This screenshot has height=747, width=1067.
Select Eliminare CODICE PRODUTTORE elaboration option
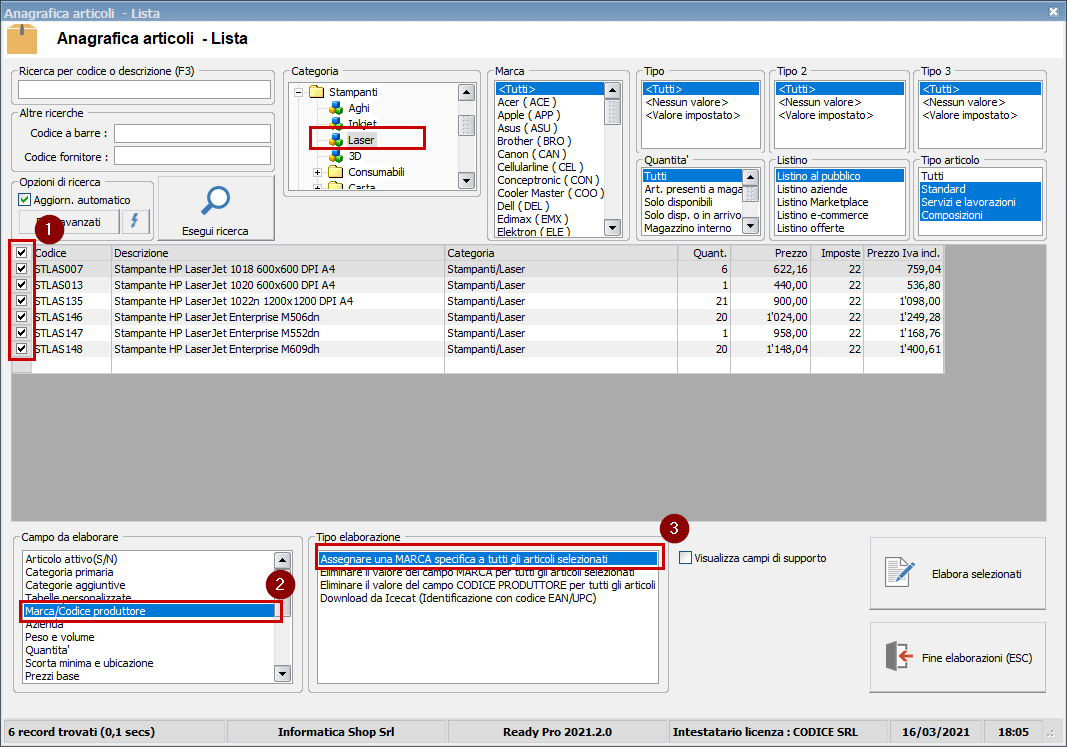click(x=488, y=585)
